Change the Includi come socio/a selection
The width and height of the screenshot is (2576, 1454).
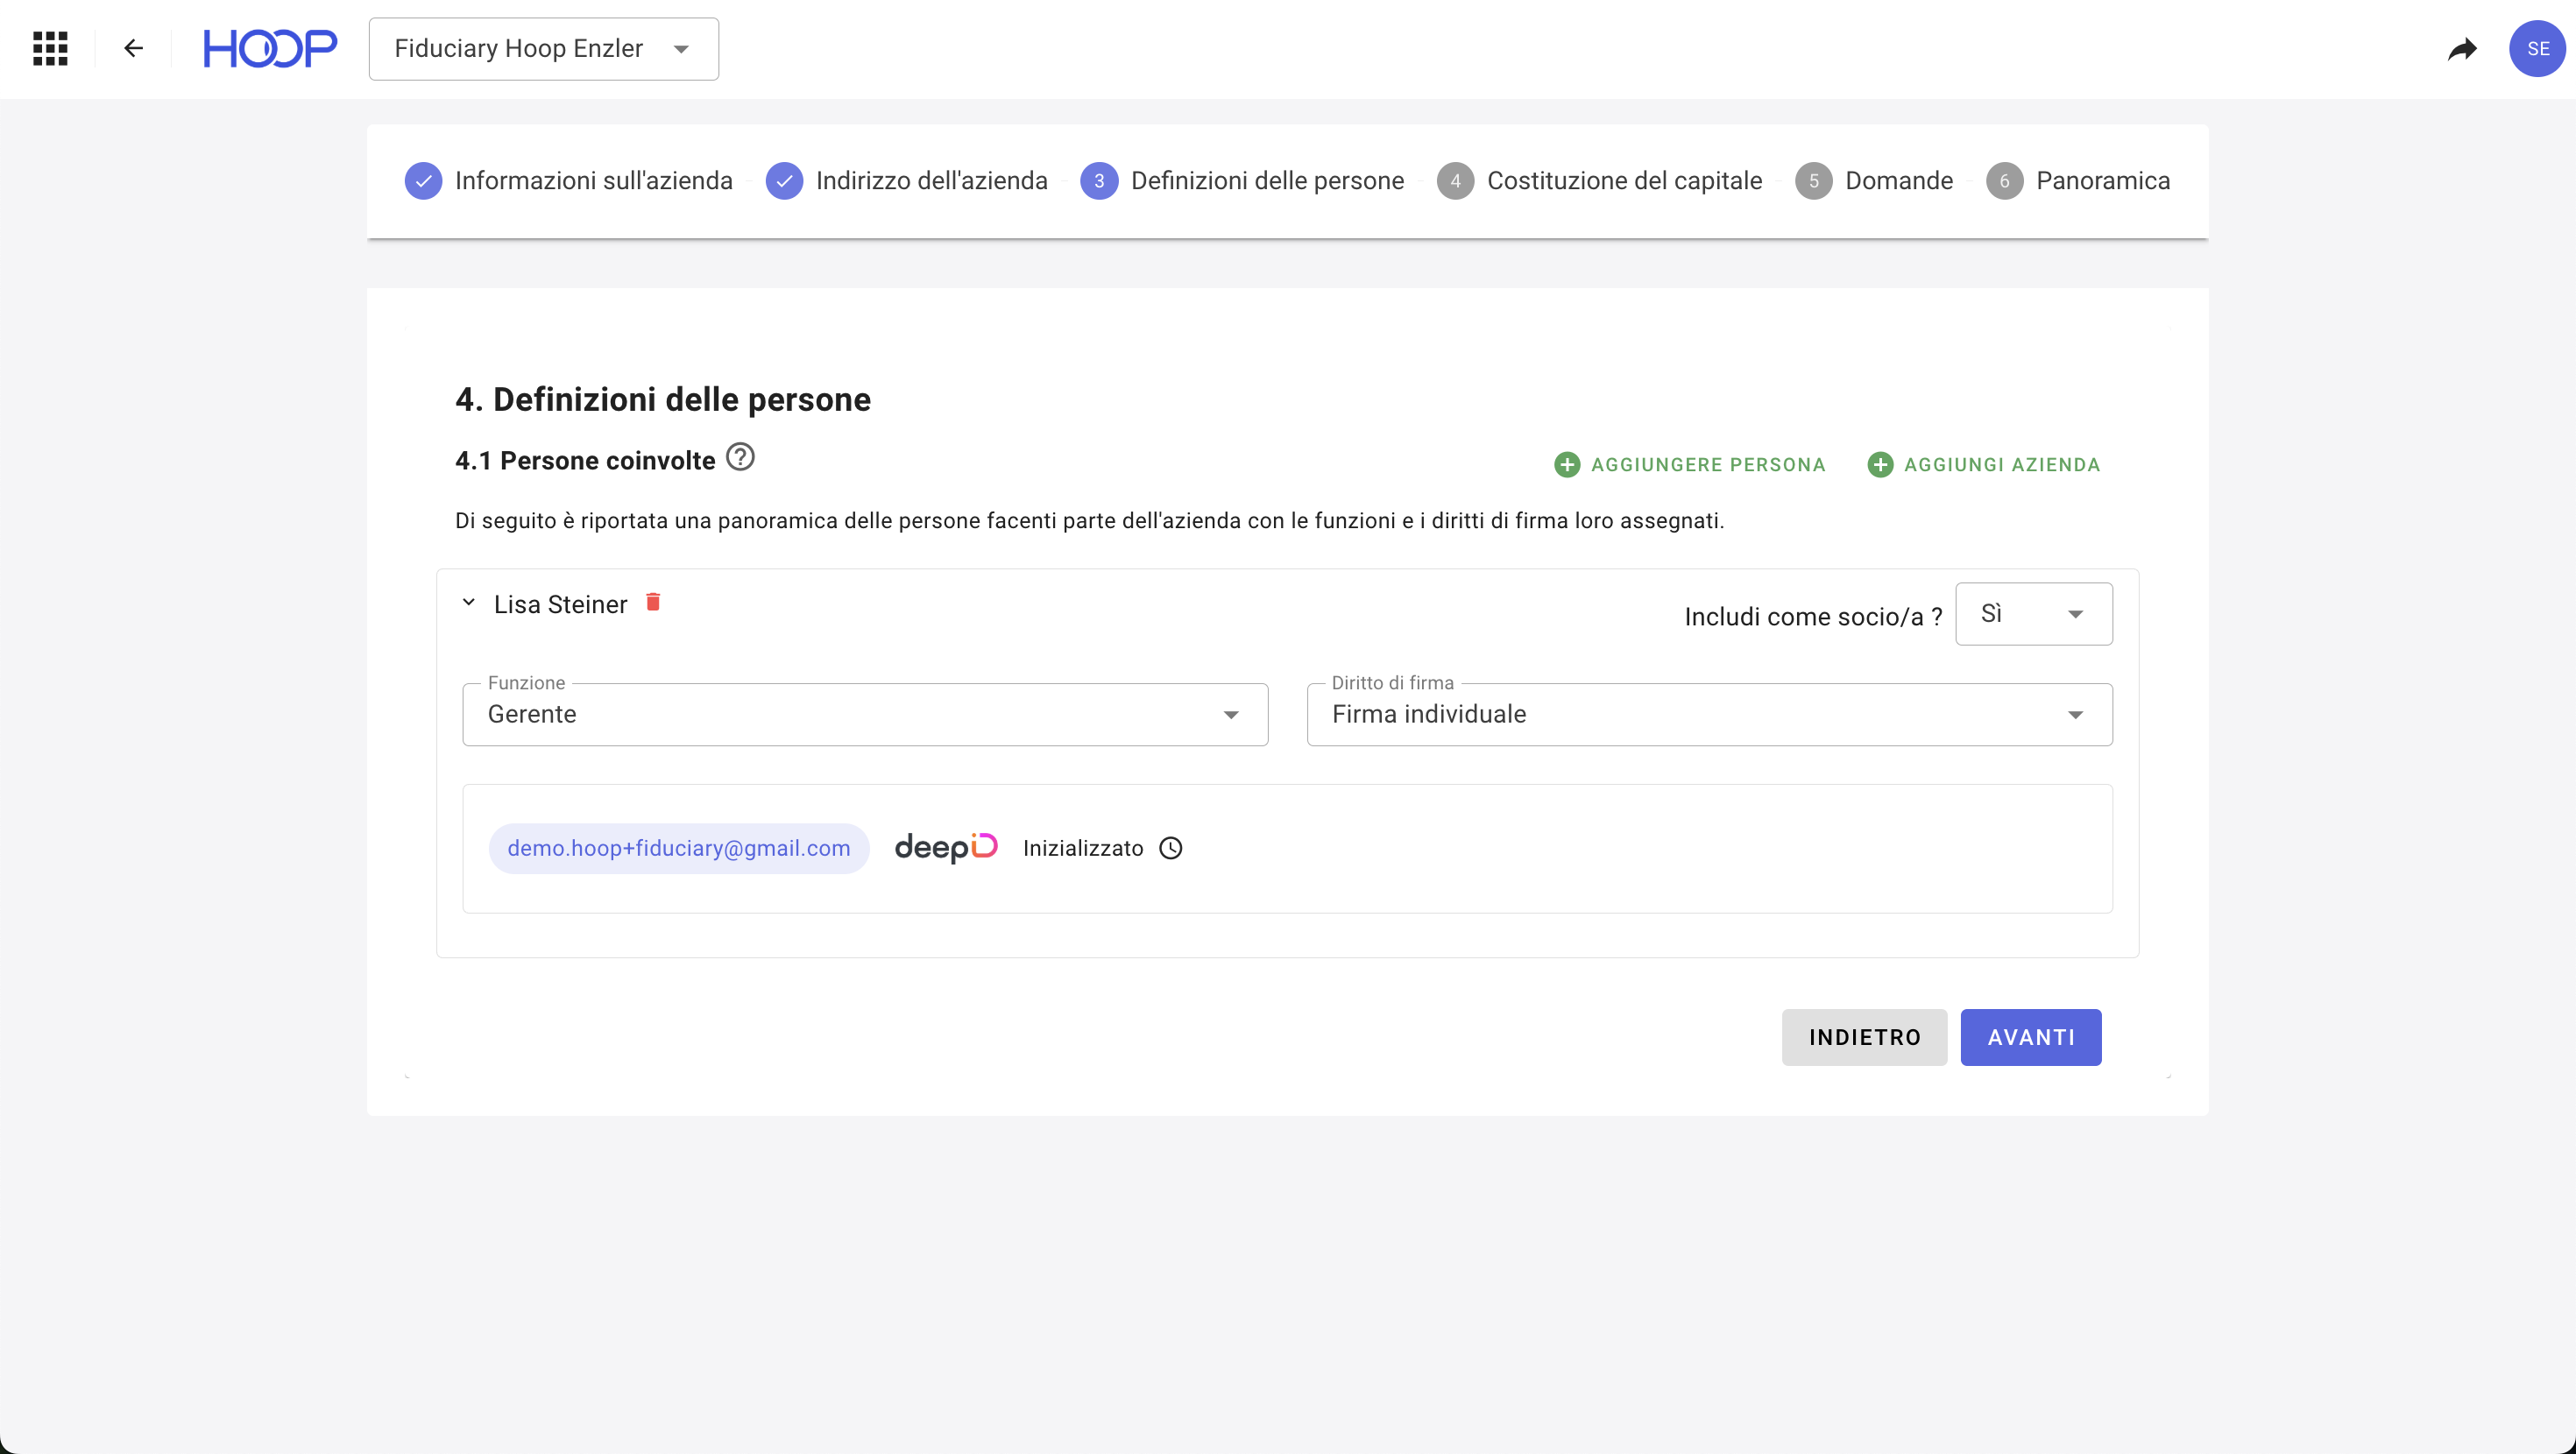tap(2033, 614)
